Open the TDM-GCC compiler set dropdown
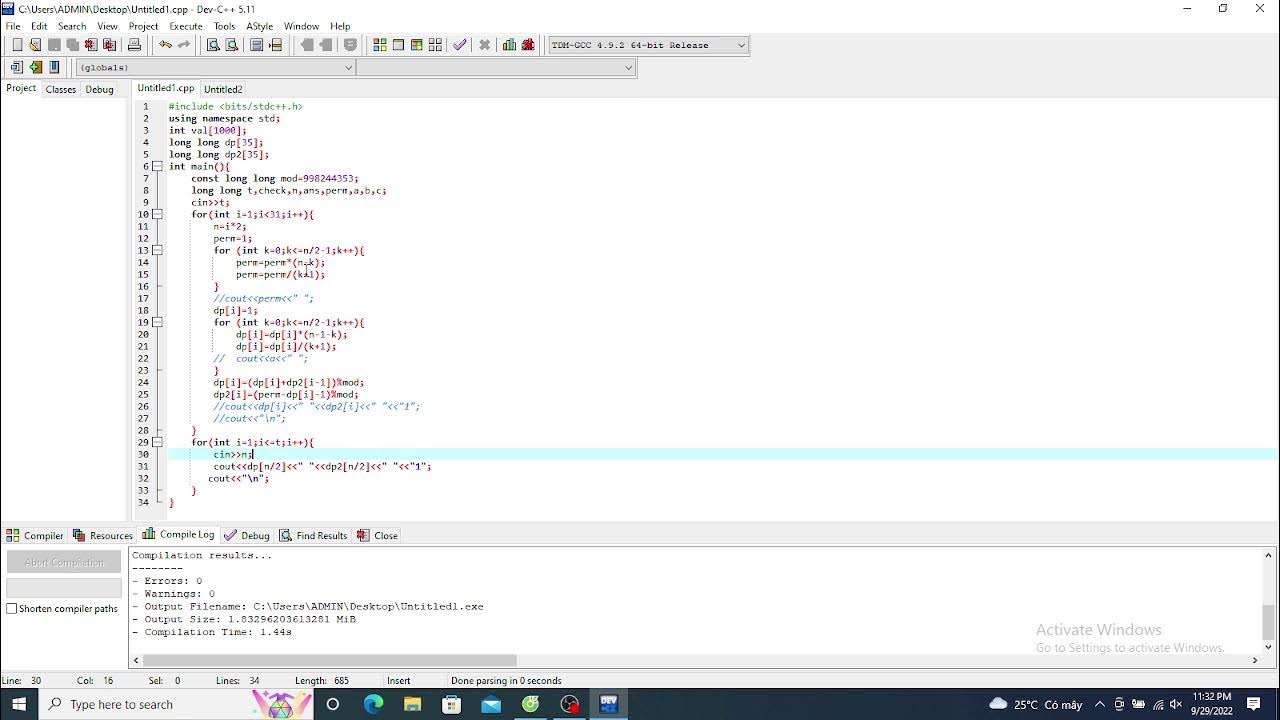1280x720 pixels. point(648,45)
